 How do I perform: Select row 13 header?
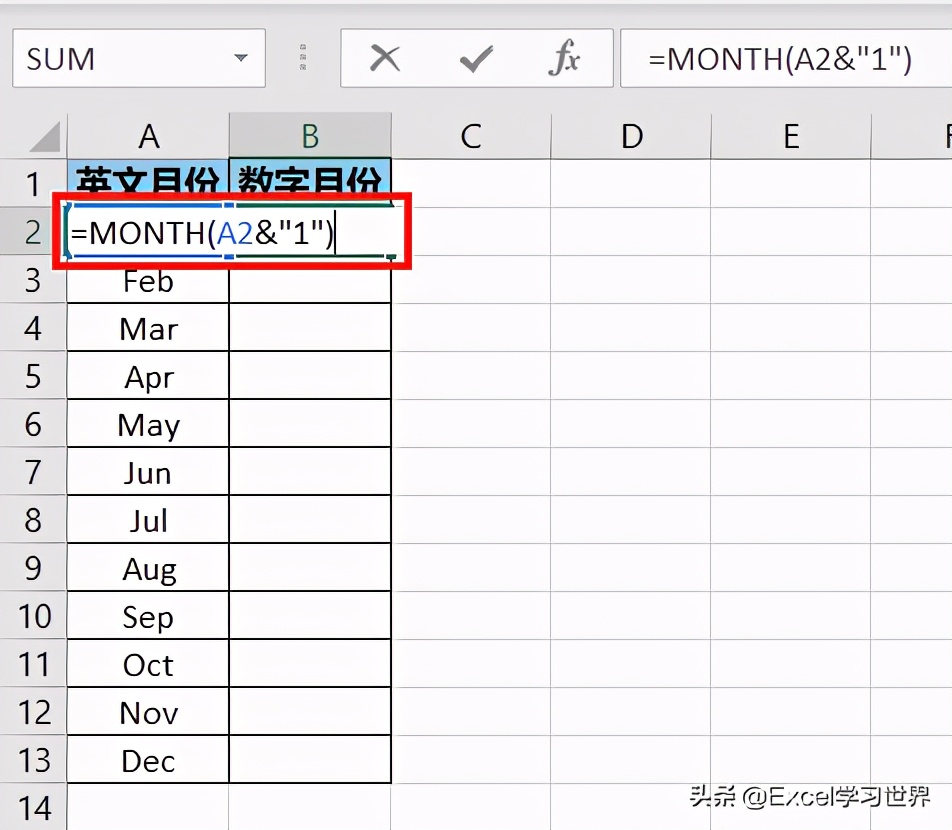[33, 759]
